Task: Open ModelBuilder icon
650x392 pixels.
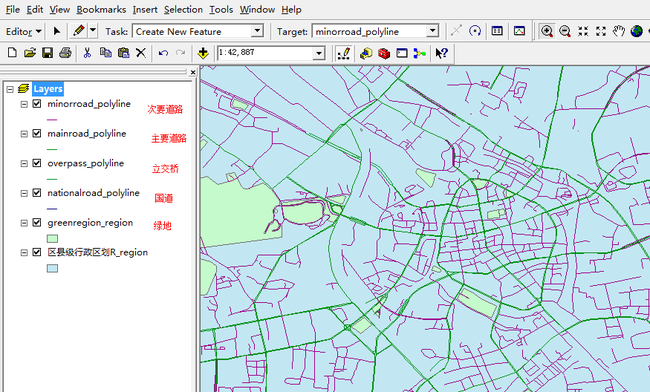Action: [420, 53]
